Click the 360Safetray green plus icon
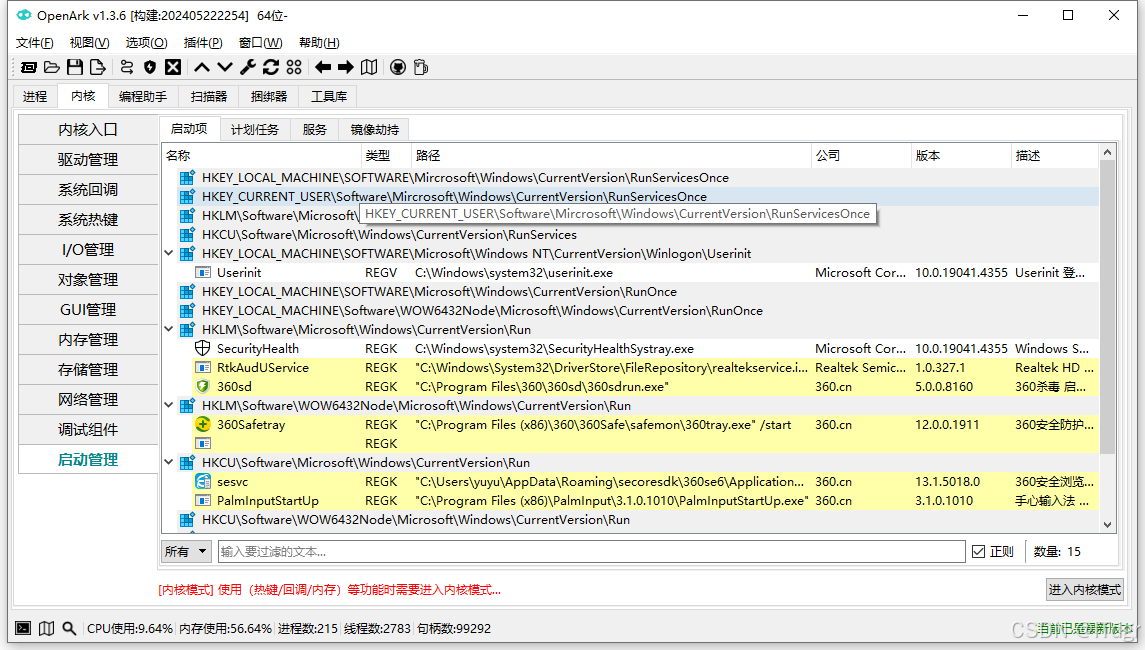1145x650 pixels. [203, 424]
